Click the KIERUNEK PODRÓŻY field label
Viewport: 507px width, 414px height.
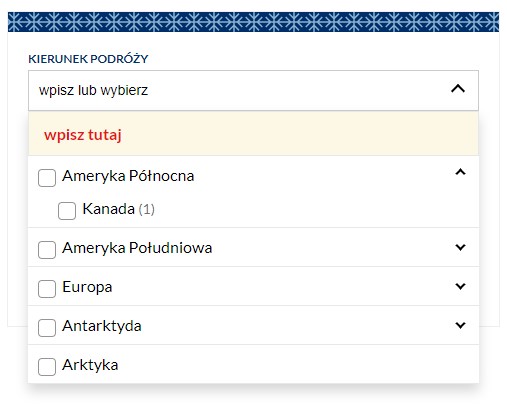tap(88, 59)
